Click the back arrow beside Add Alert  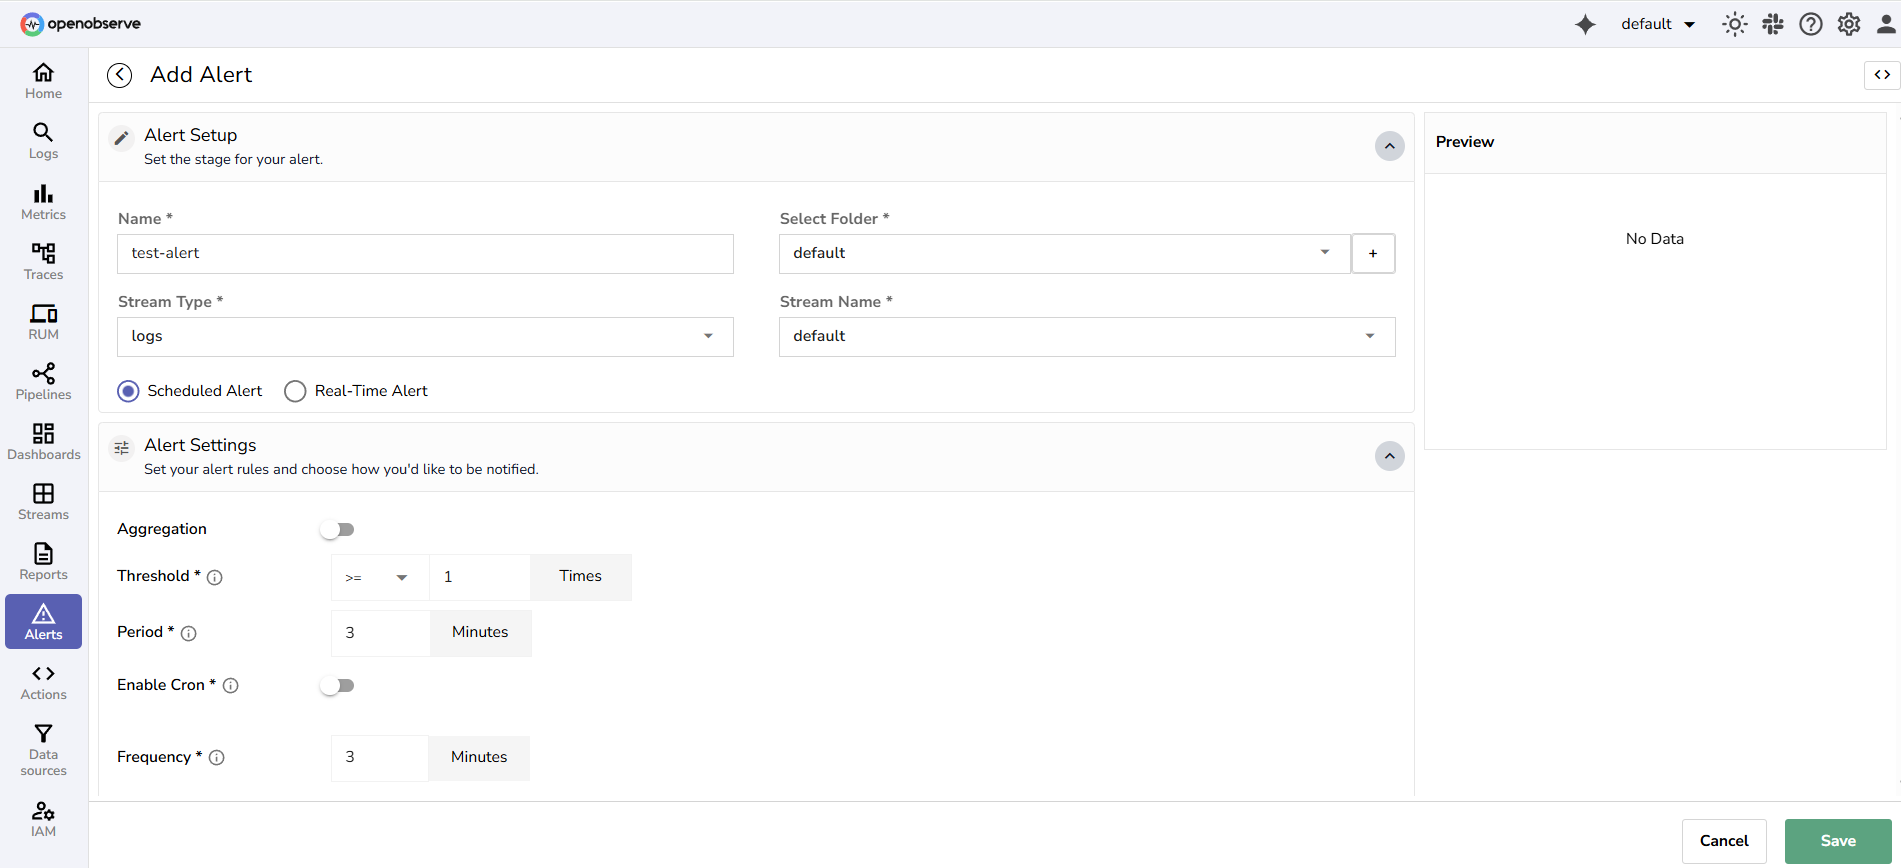click(119, 75)
